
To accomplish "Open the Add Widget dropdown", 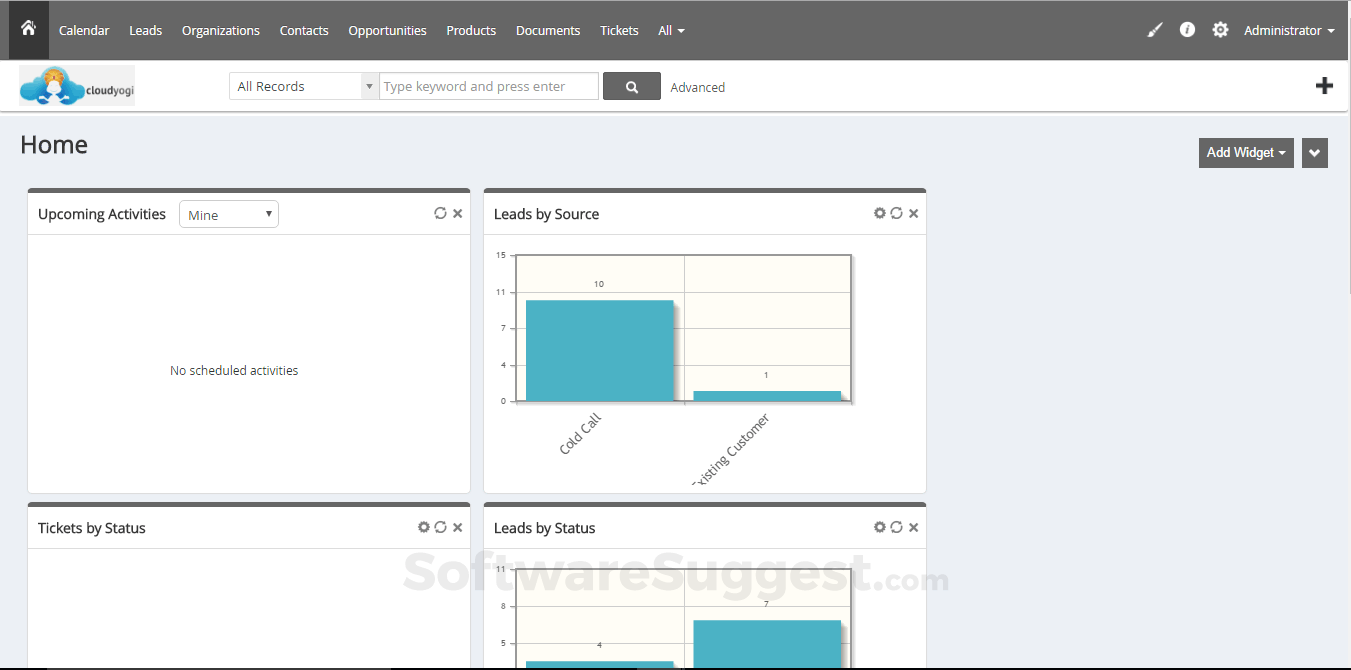I will (1246, 152).
